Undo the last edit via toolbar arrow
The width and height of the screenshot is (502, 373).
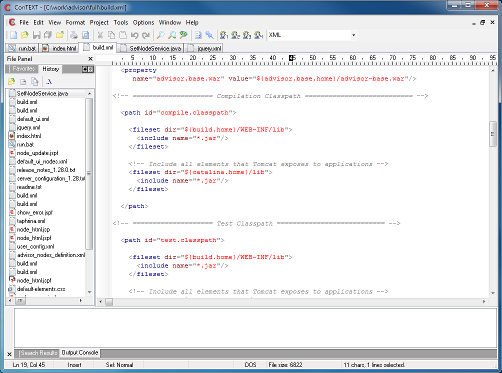[x=135, y=35]
